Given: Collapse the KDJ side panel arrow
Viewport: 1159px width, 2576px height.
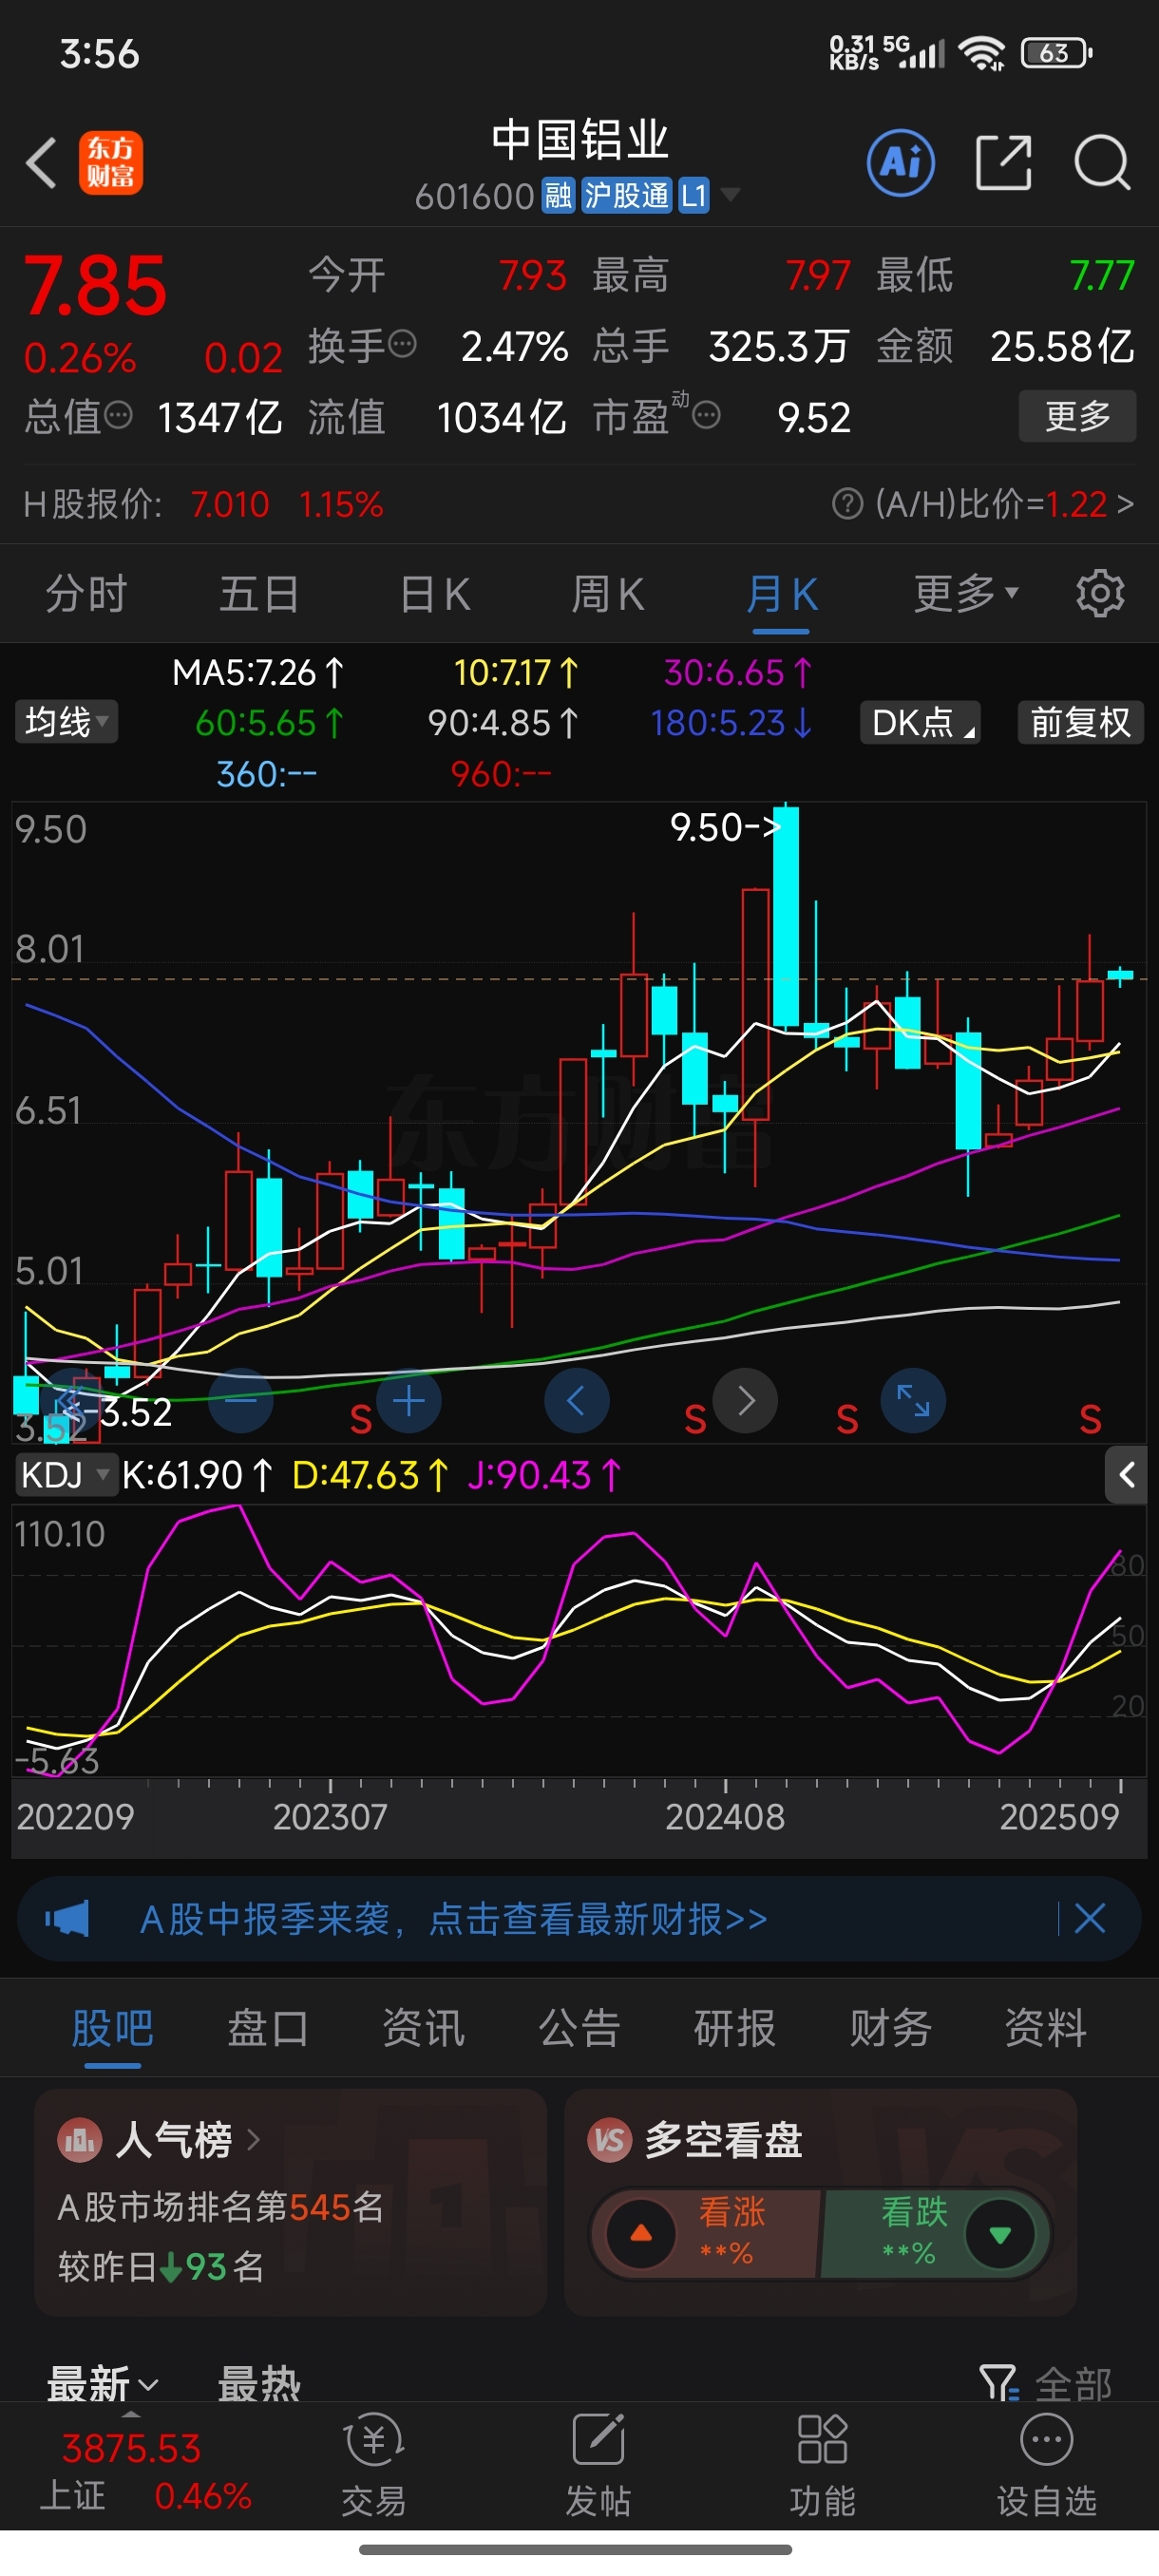Looking at the screenshot, I should pos(1126,1474).
